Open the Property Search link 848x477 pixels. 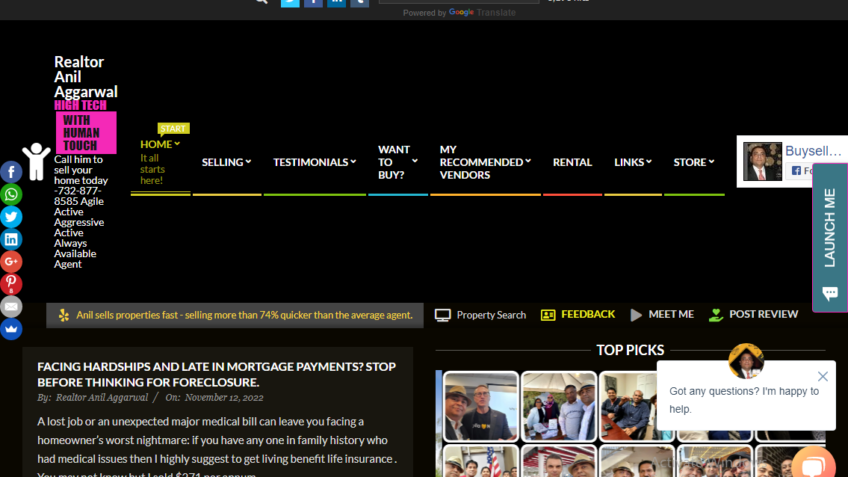pos(481,315)
